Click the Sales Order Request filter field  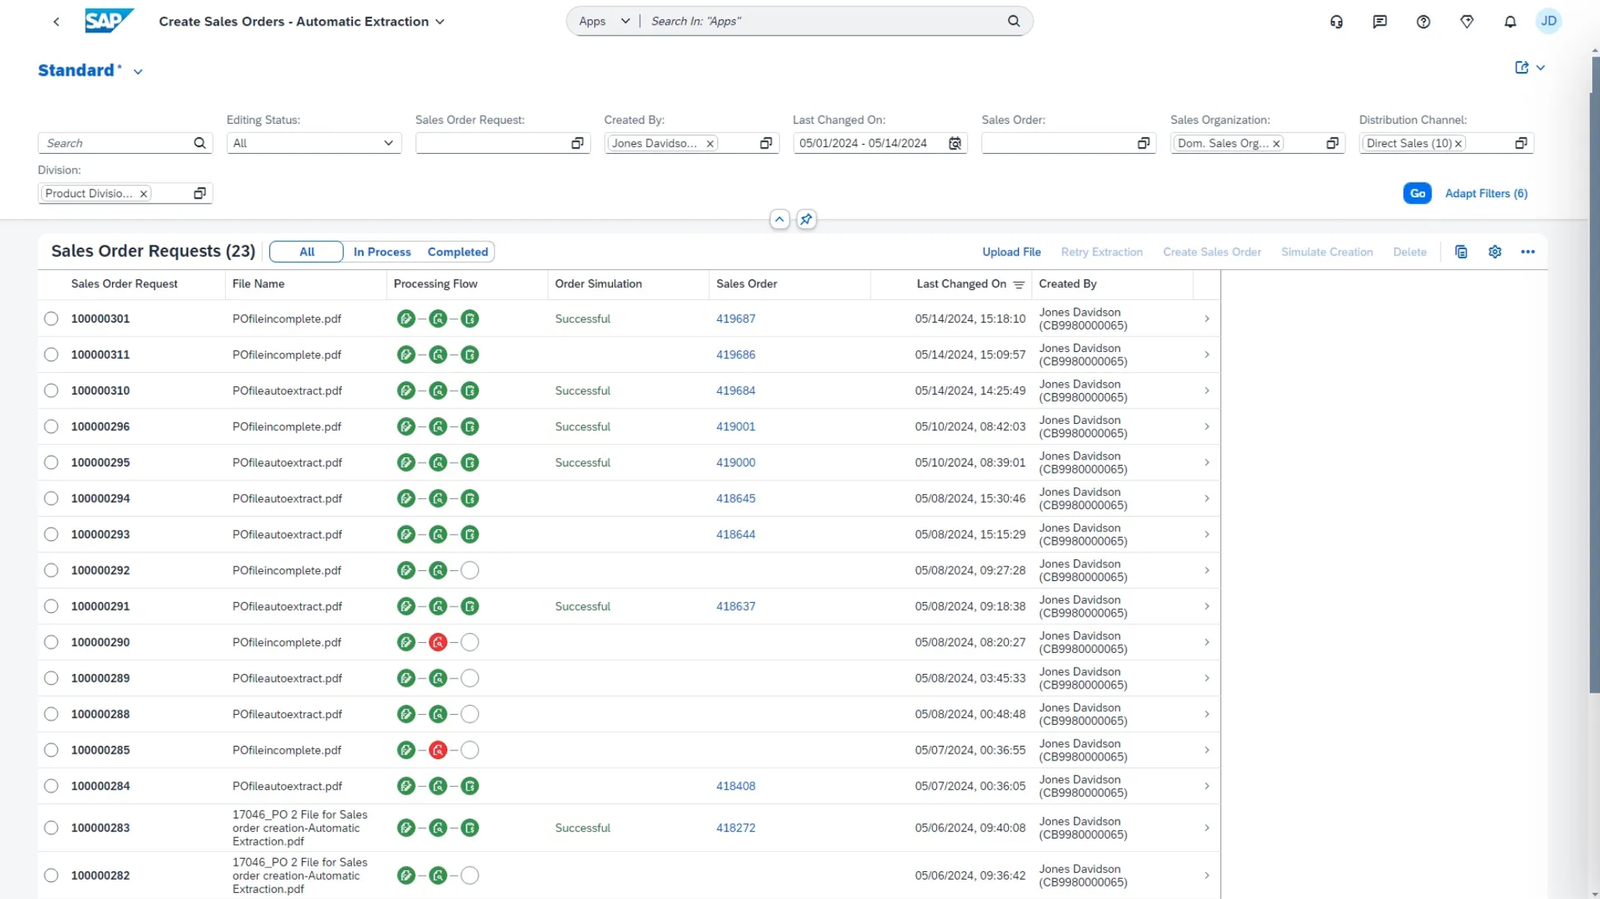(x=491, y=143)
